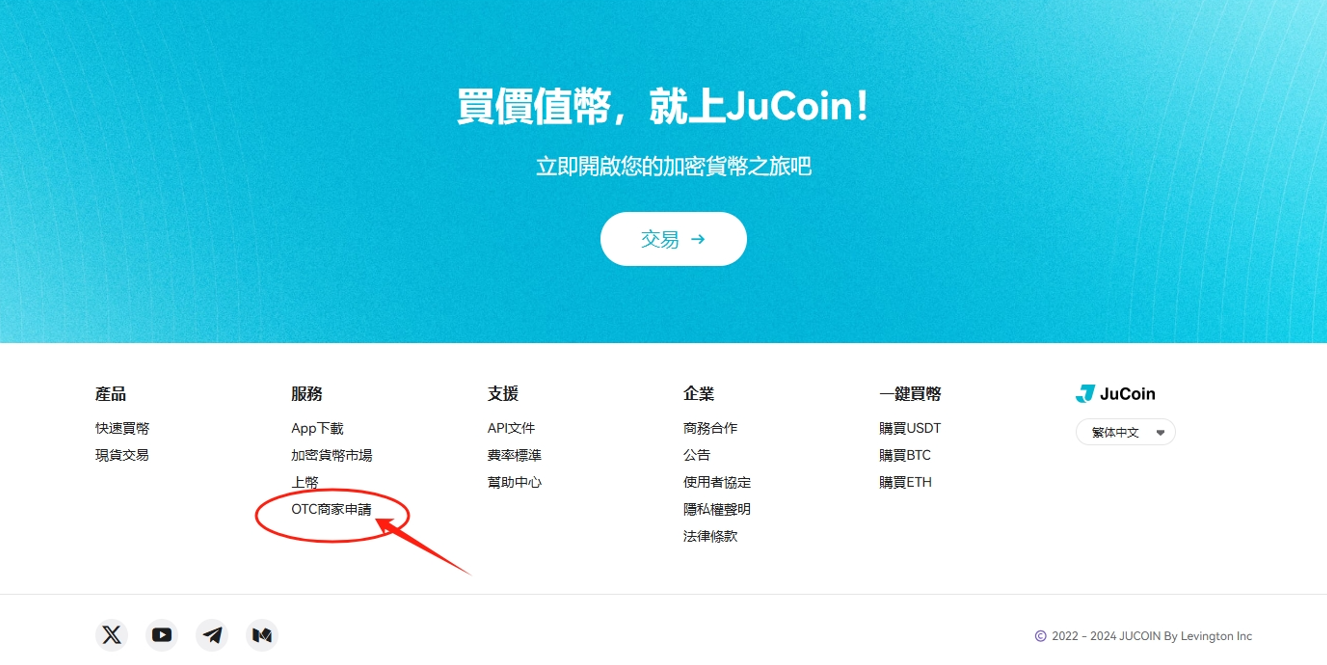Select 快速買幣 under 產品
Viewport: 1327px width, 665px height.
122,428
